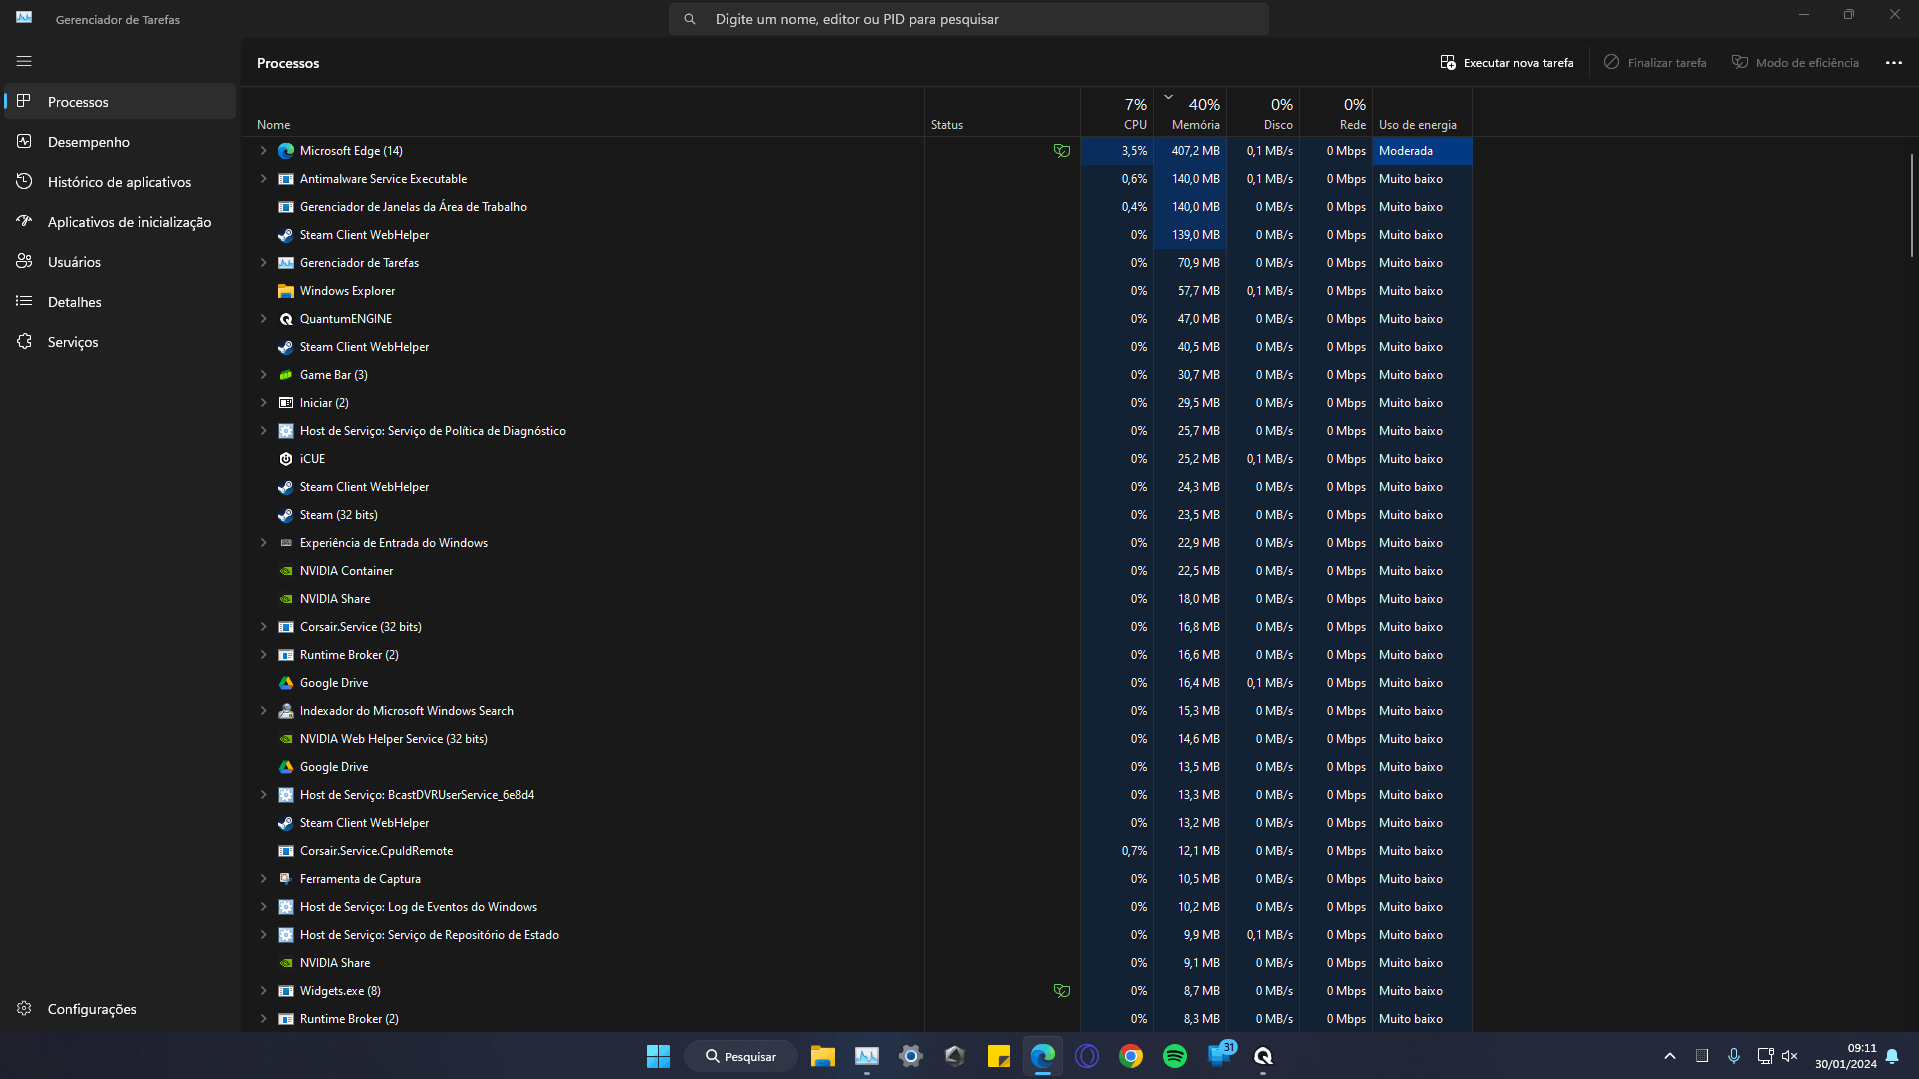Select Gerenciador de Janelas da Área de Trabalho

857,207
